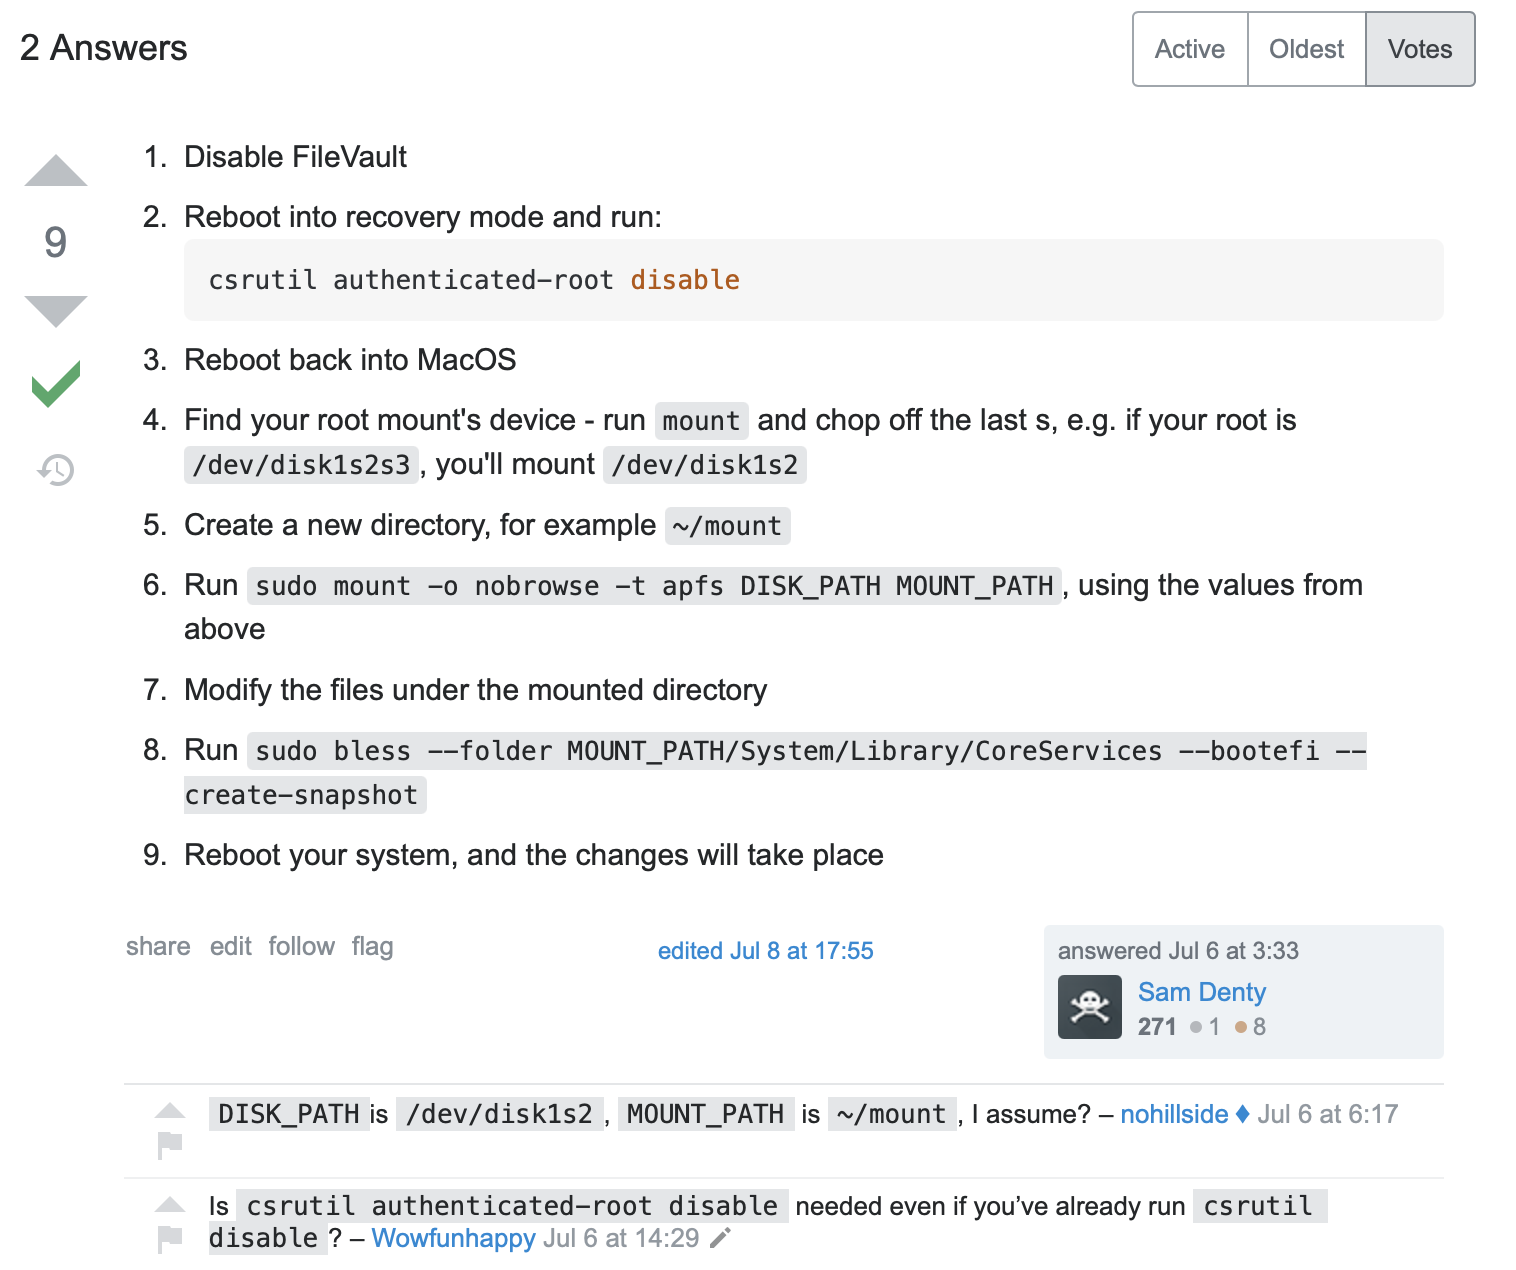
Task: Sort answers by Votes
Action: (1419, 49)
